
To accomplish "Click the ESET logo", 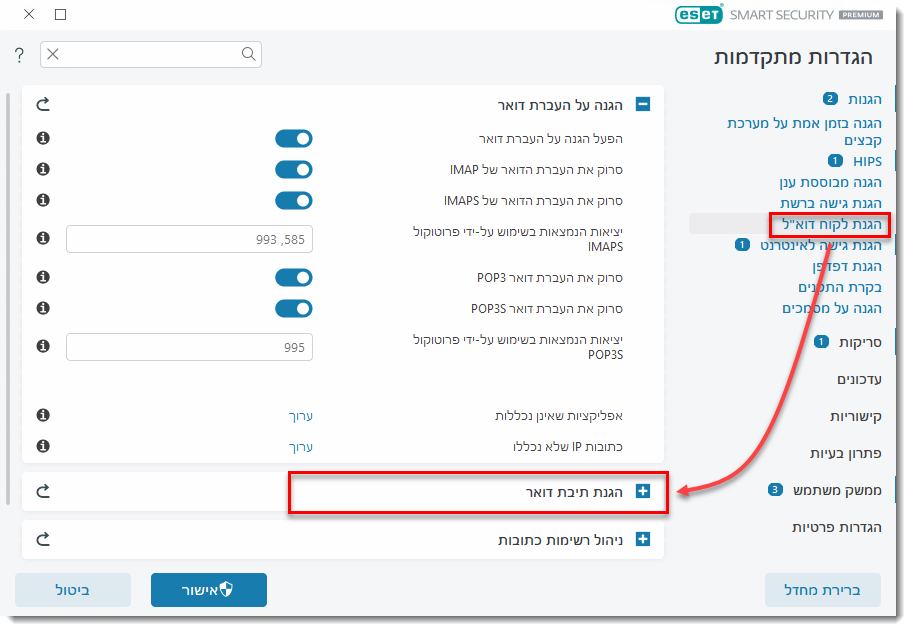I will [699, 15].
